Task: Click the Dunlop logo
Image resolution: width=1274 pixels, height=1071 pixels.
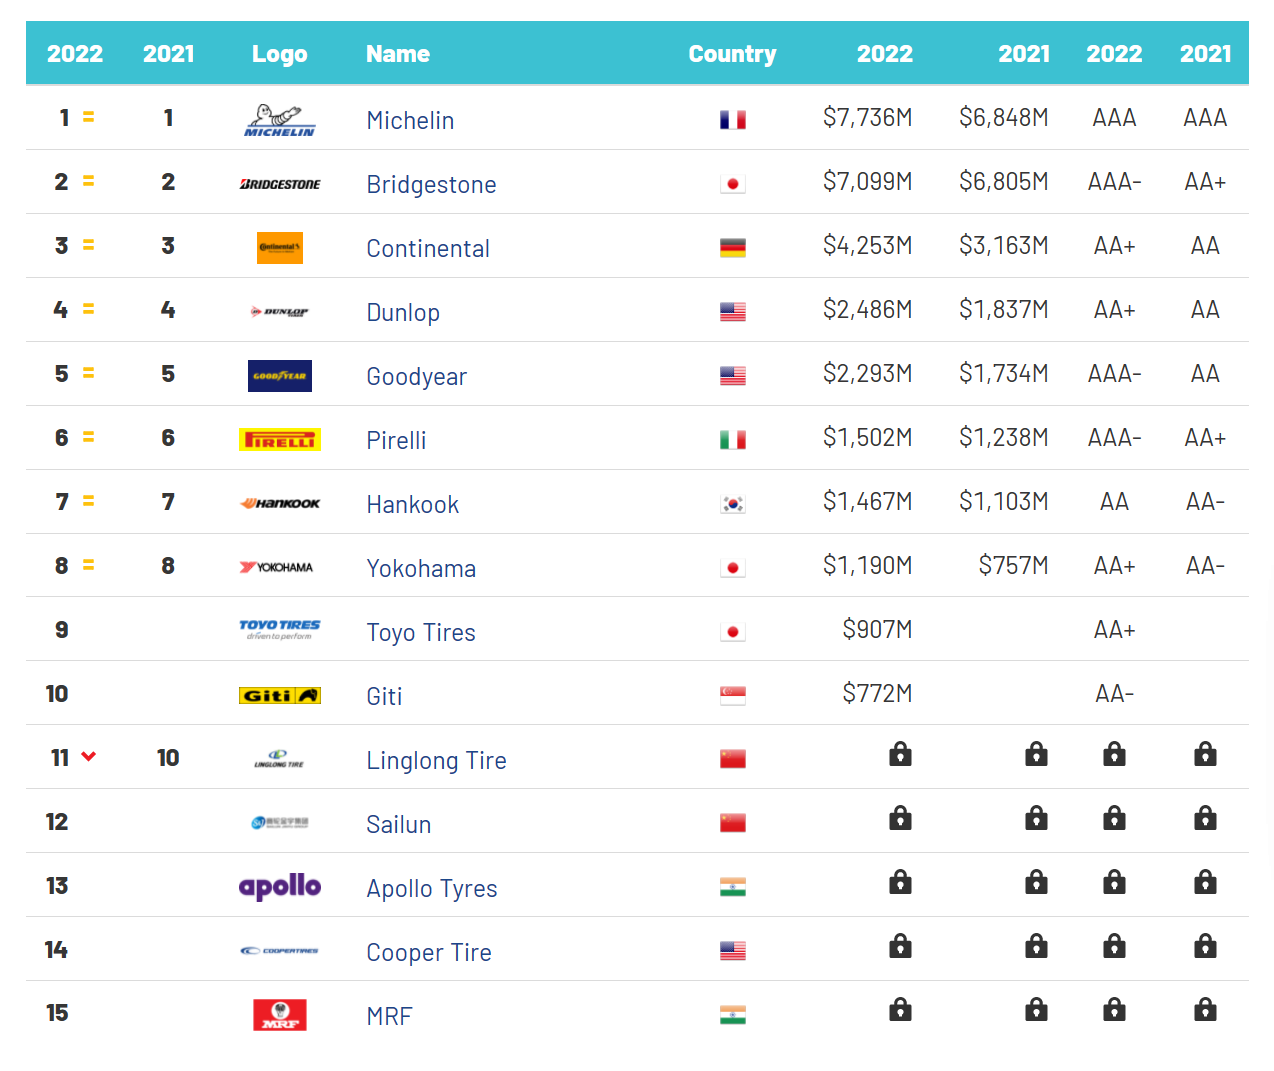Action: (x=280, y=312)
